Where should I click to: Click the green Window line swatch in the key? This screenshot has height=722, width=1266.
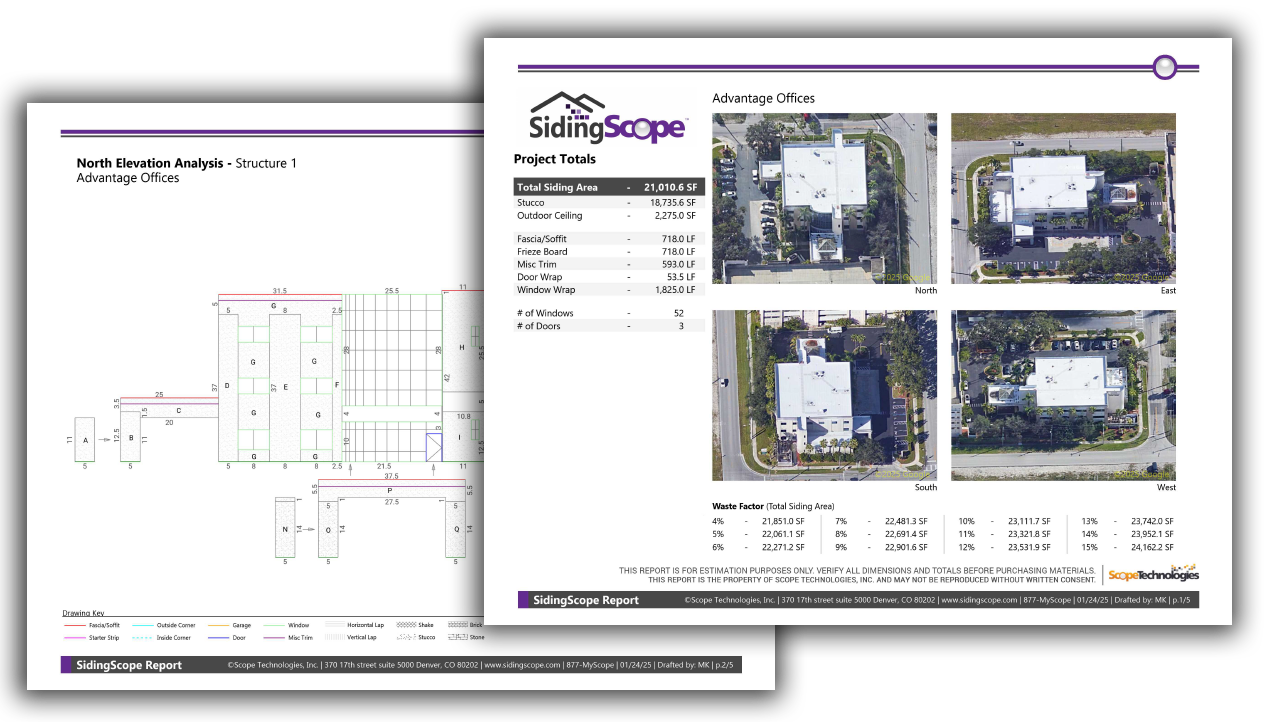click(x=274, y=625)
